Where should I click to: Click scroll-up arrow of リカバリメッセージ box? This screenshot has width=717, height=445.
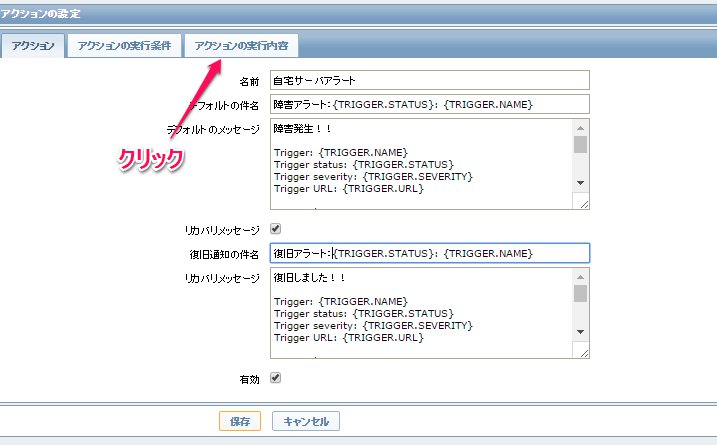tap(580, 276)
